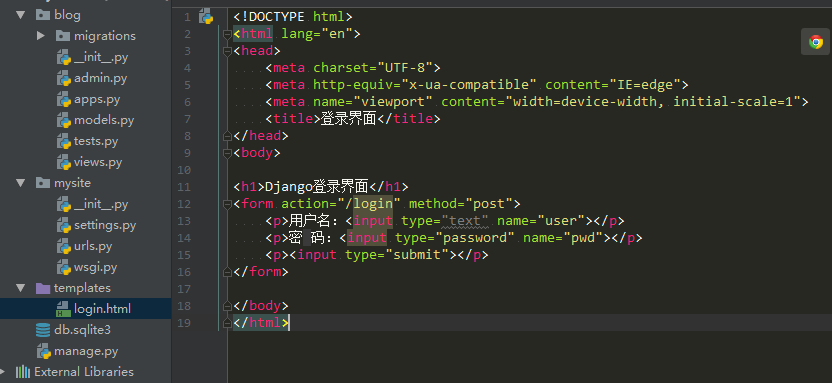The image size is (832, 383).
Task: Click the wsgi.py Python icon
Action: (x=64, y=267)
